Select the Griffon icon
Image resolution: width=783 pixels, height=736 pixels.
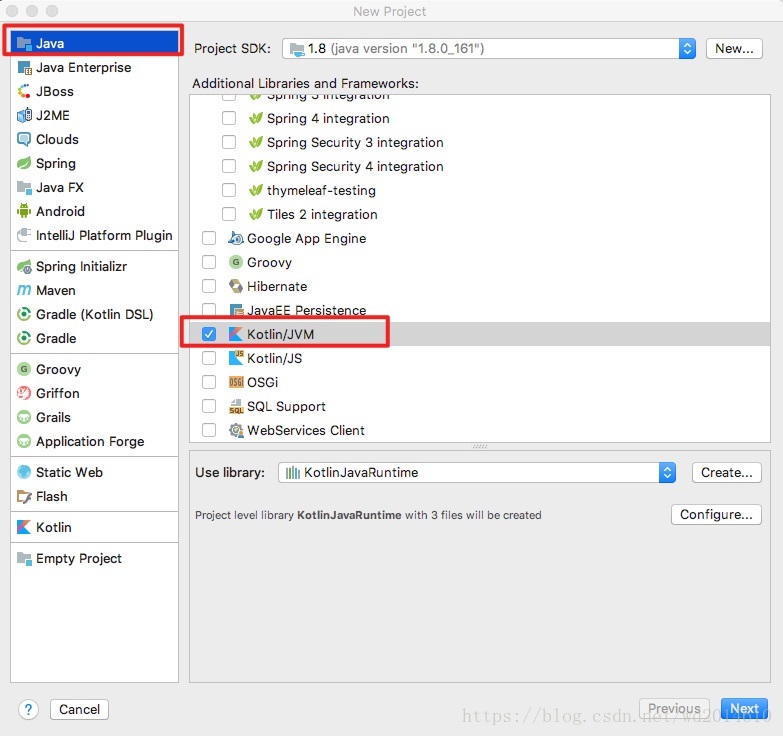[24, 393]
